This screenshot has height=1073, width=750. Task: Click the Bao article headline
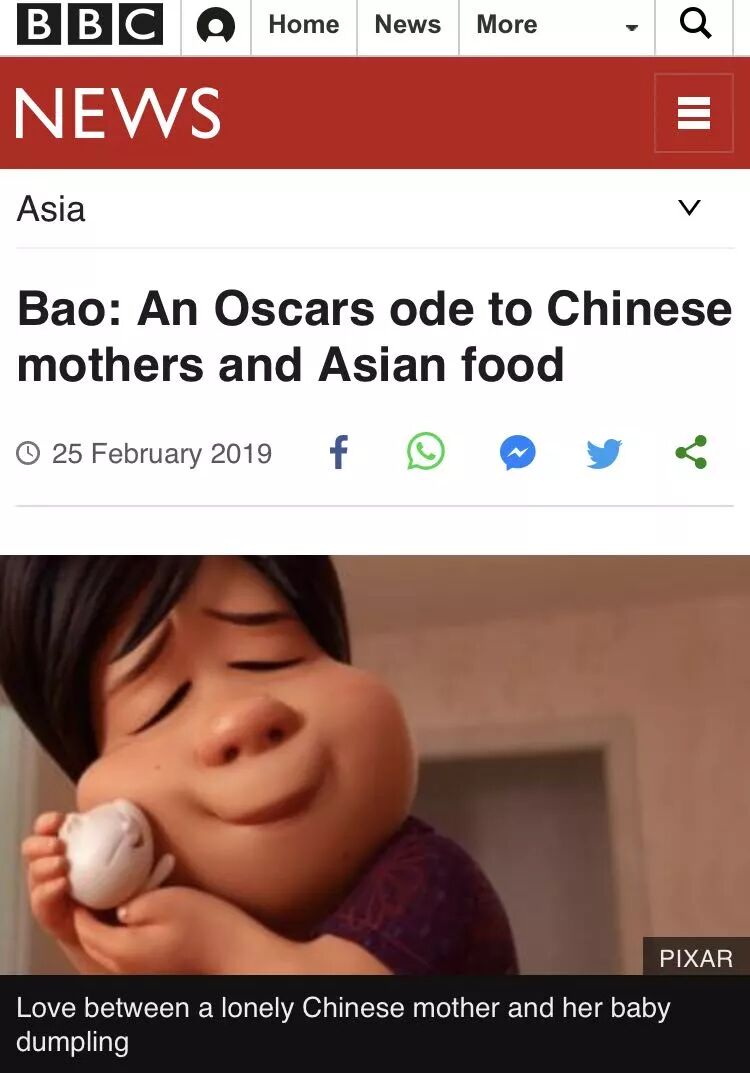tap(374, 336)
